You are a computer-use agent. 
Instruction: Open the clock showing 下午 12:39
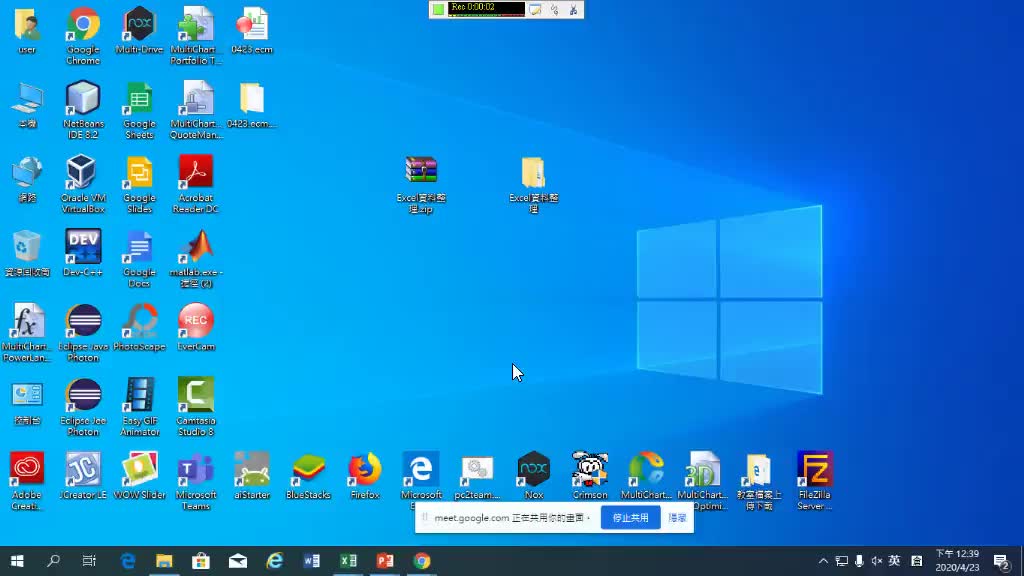click(x=957, y=561)
